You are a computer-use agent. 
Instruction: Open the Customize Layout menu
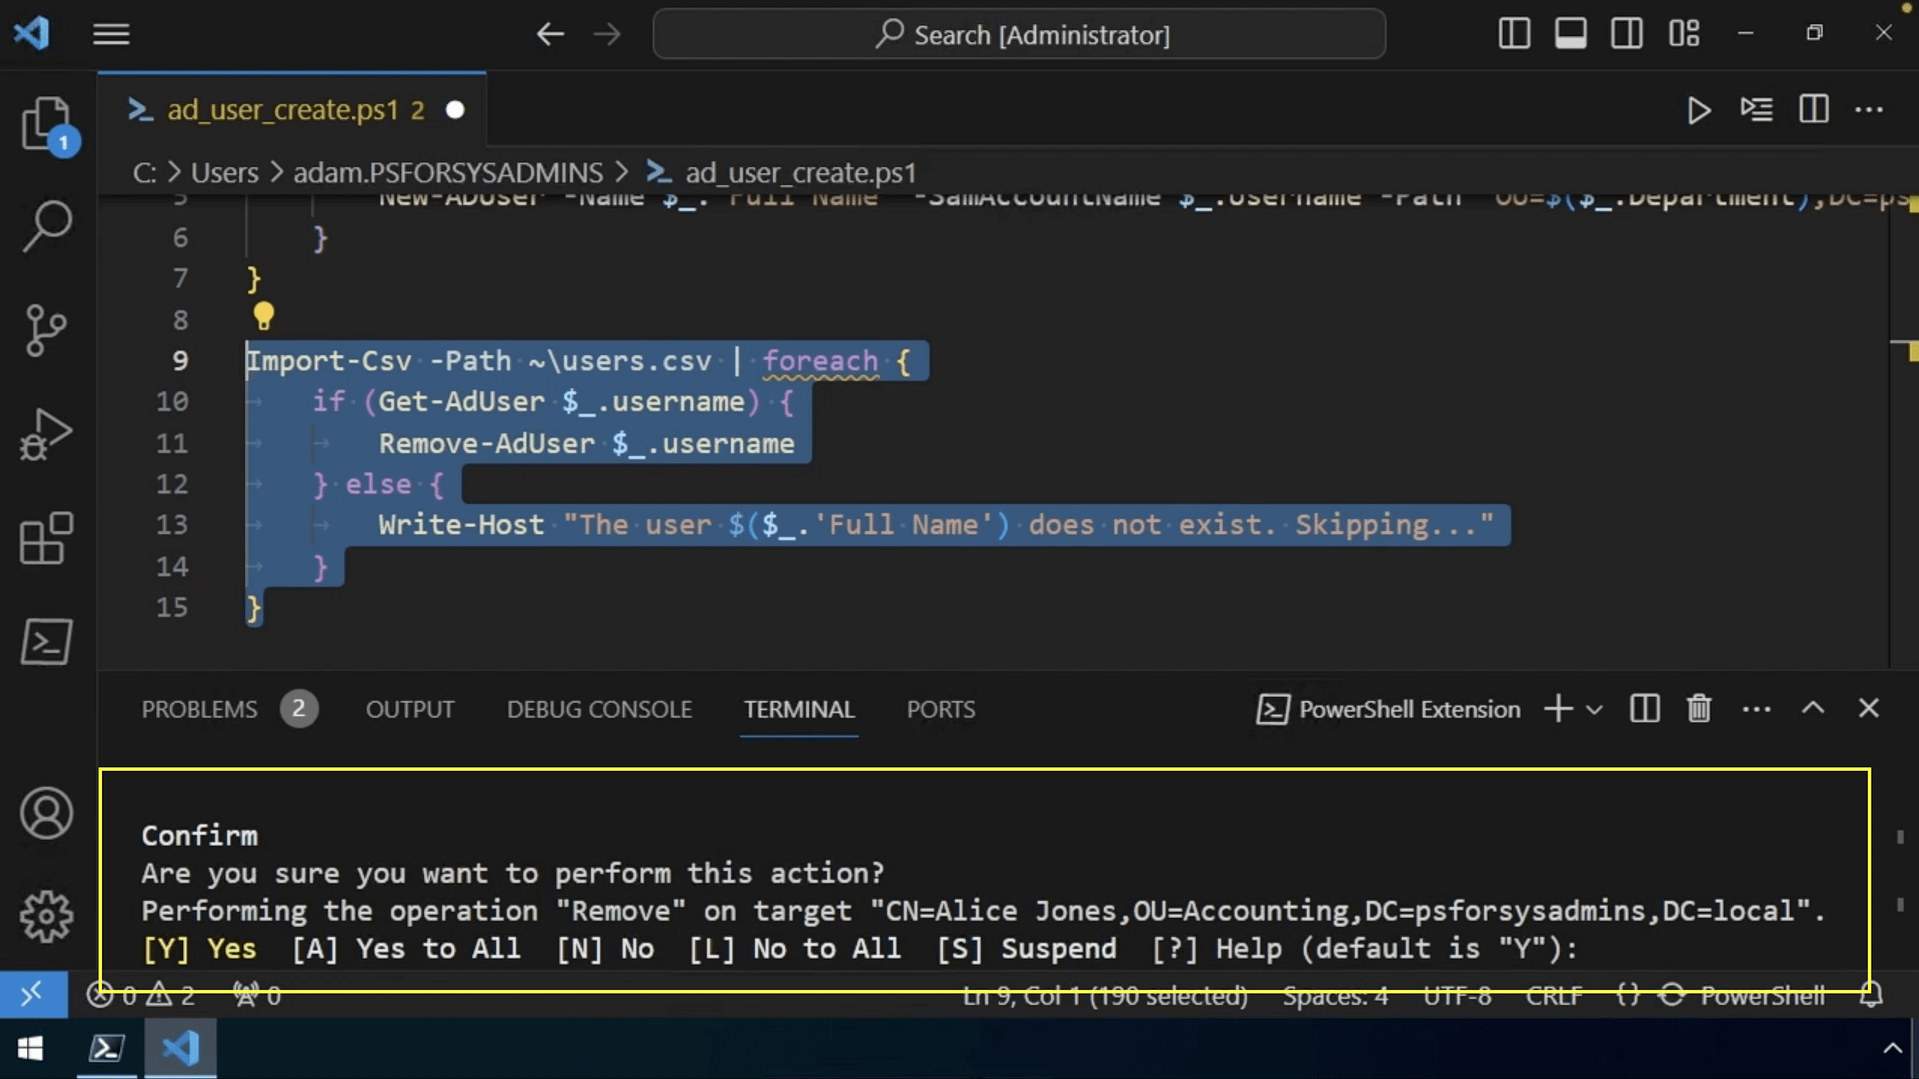(1684, 34)
